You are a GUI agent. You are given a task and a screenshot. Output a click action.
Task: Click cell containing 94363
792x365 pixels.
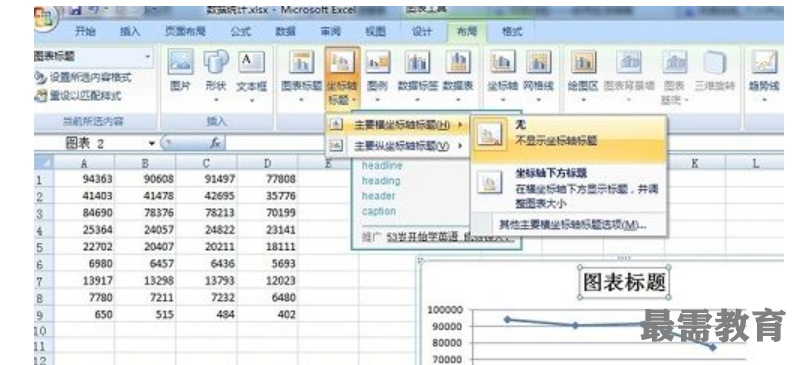click(84, 179)
